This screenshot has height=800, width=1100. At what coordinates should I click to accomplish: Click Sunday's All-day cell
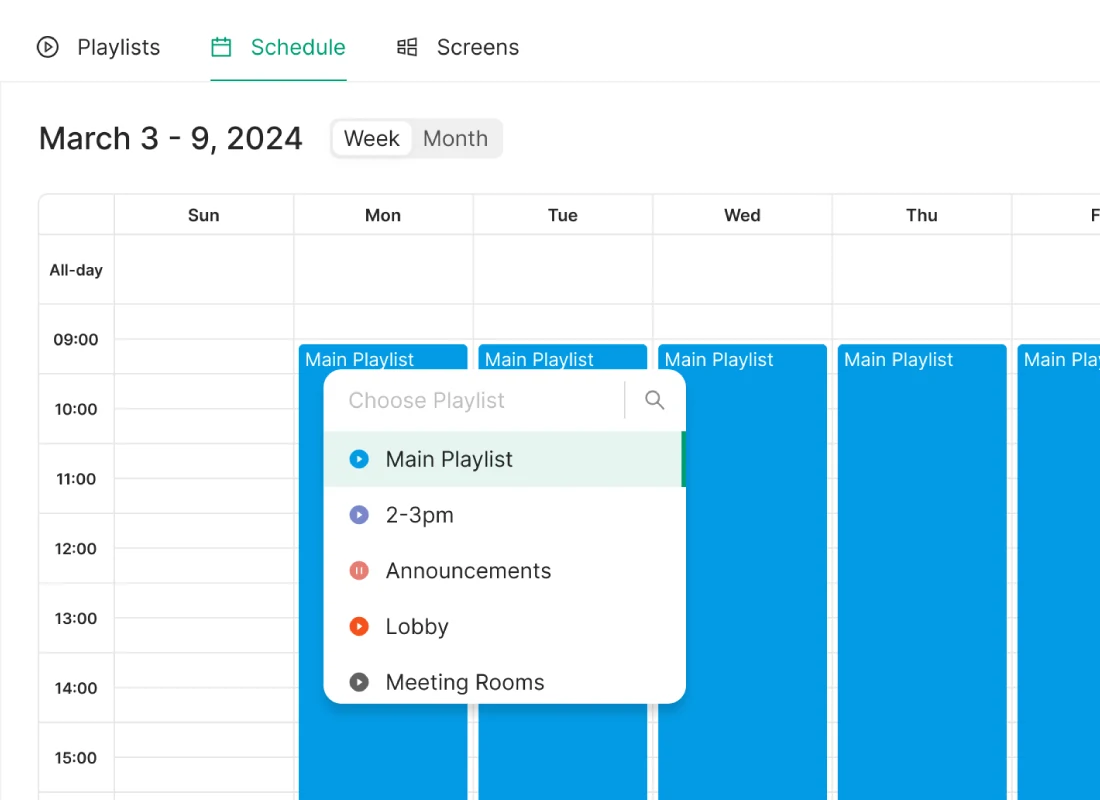(203, 269)
